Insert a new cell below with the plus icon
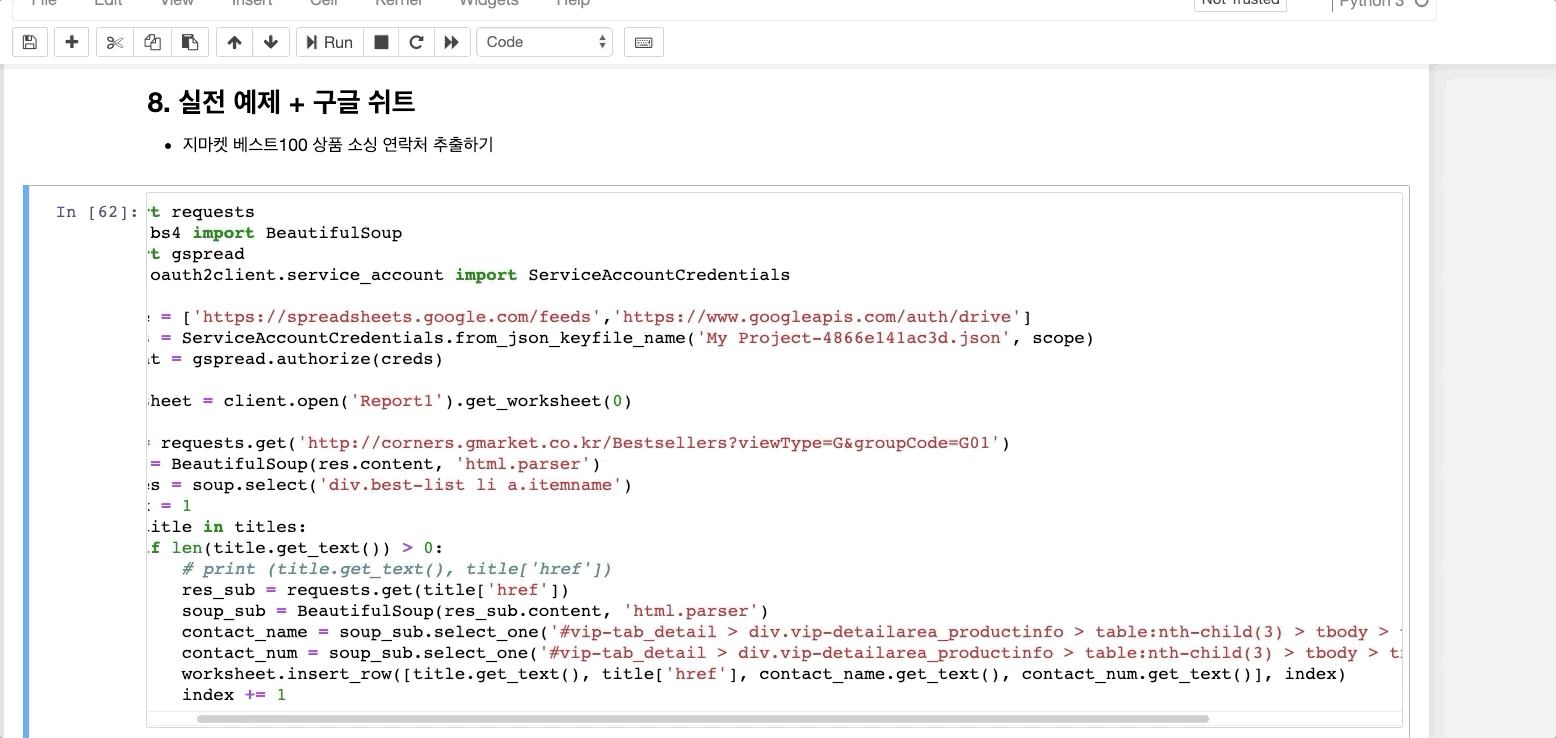Screen dimensions: 1556x738 [x=71, y=42]
